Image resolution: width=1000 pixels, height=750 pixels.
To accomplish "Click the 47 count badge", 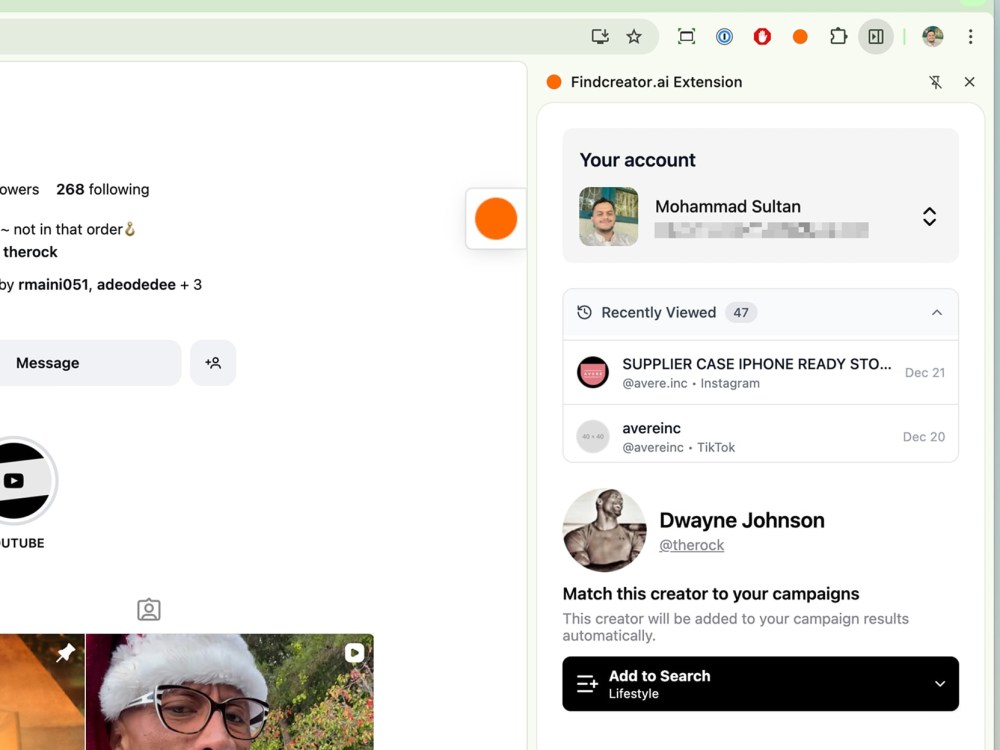I will pos(740,312).
